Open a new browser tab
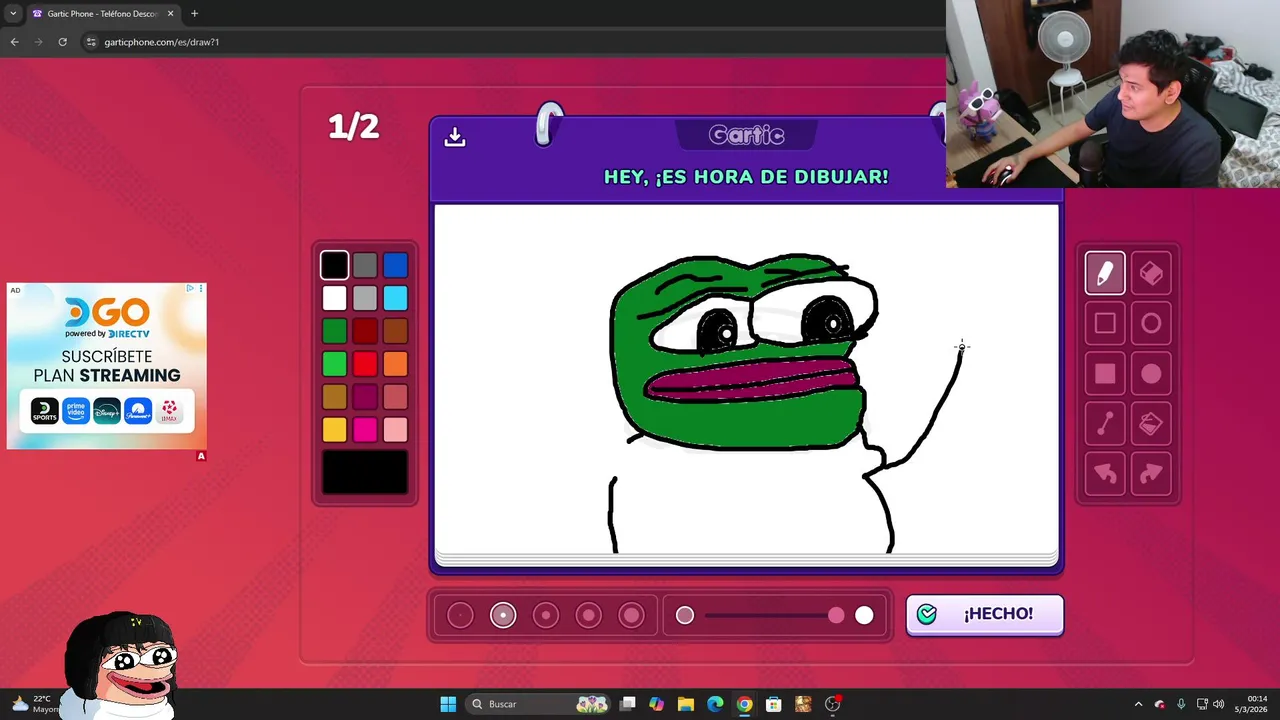The image size is (1280, 720). coord(194,14)
